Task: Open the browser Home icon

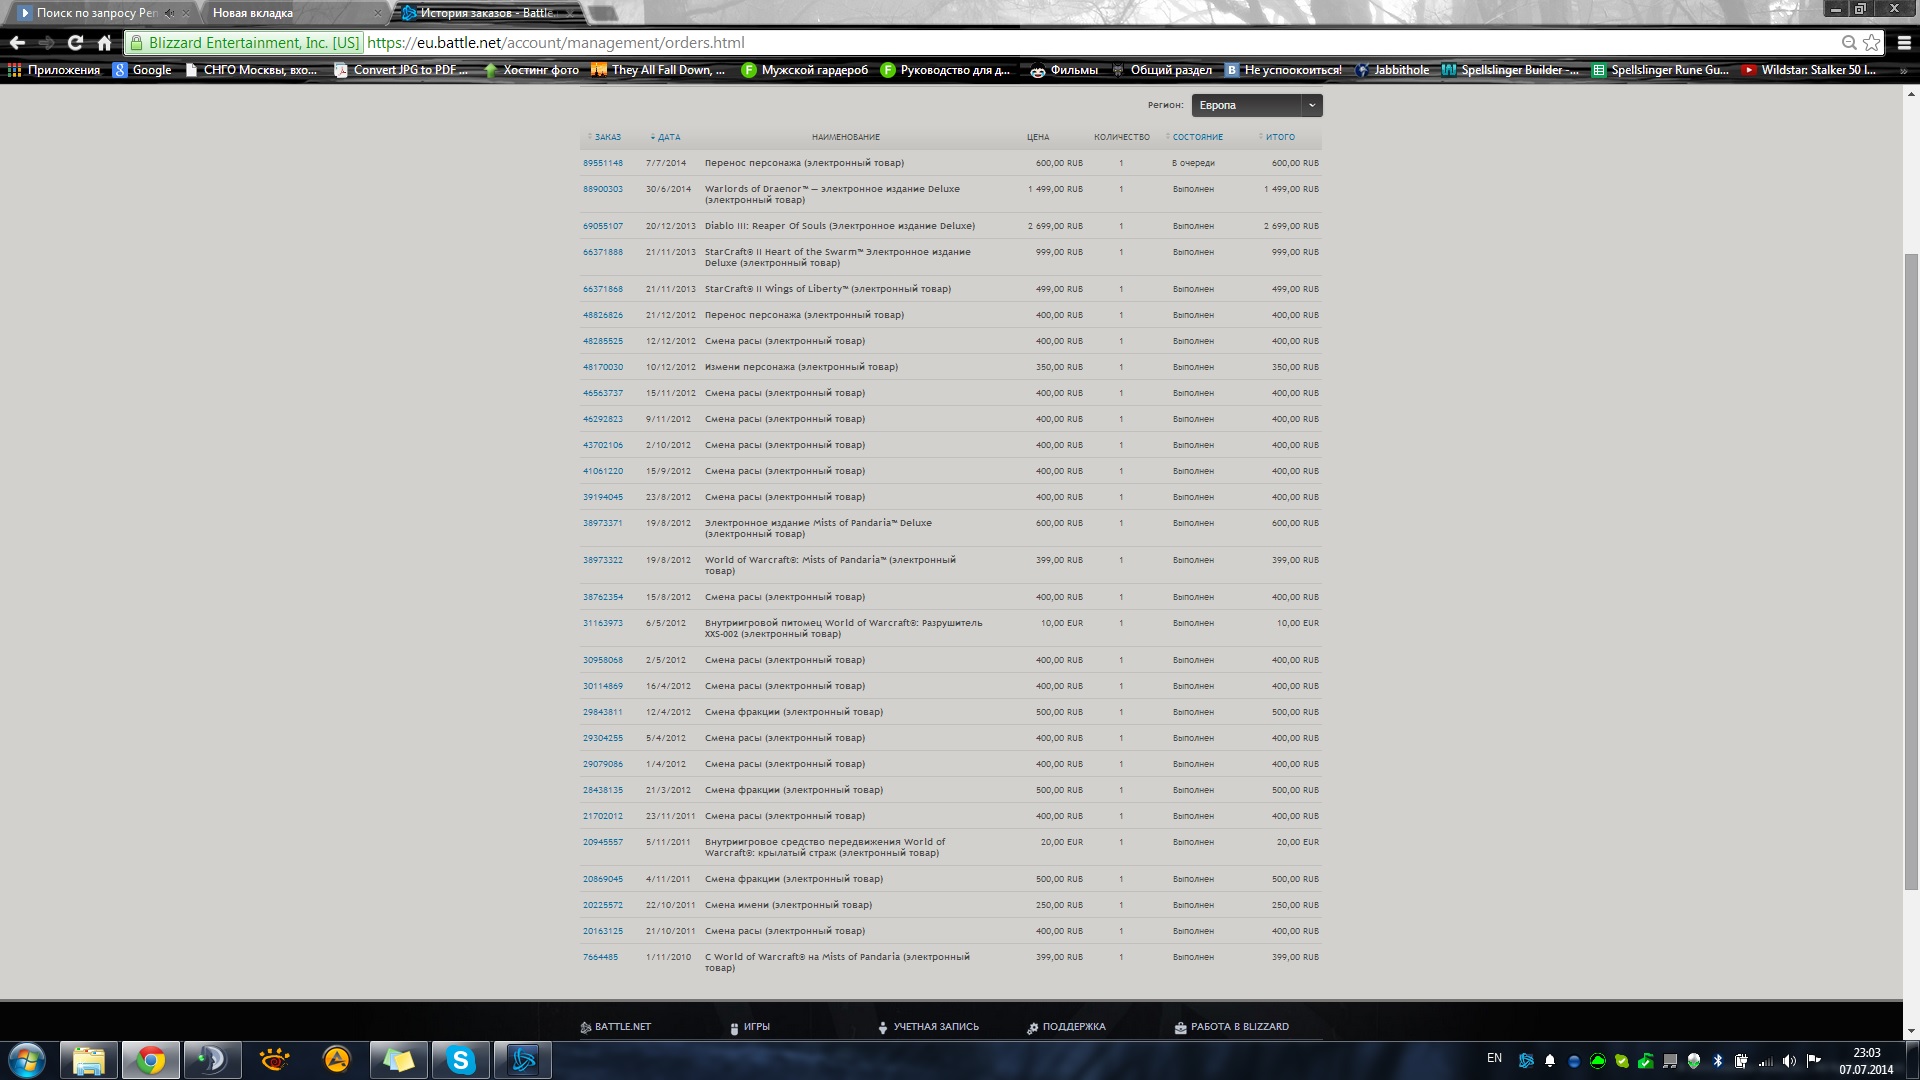Action: click(104, 43)
